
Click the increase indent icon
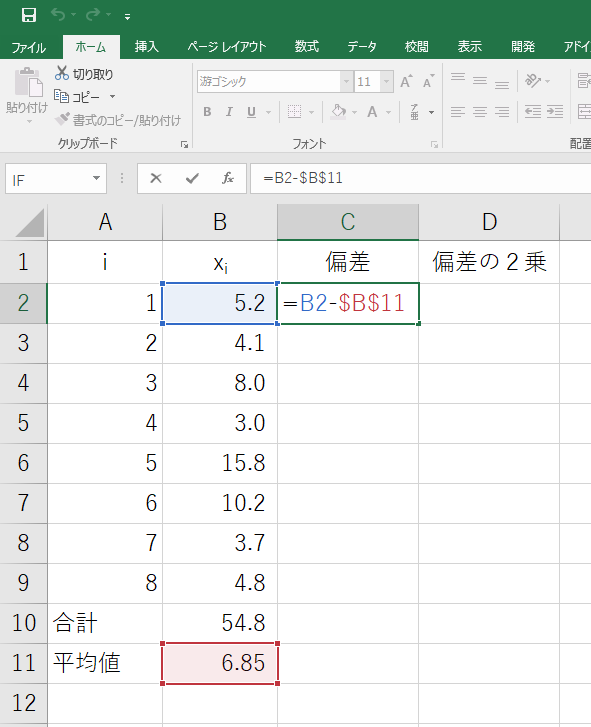[x=555, y=112]
